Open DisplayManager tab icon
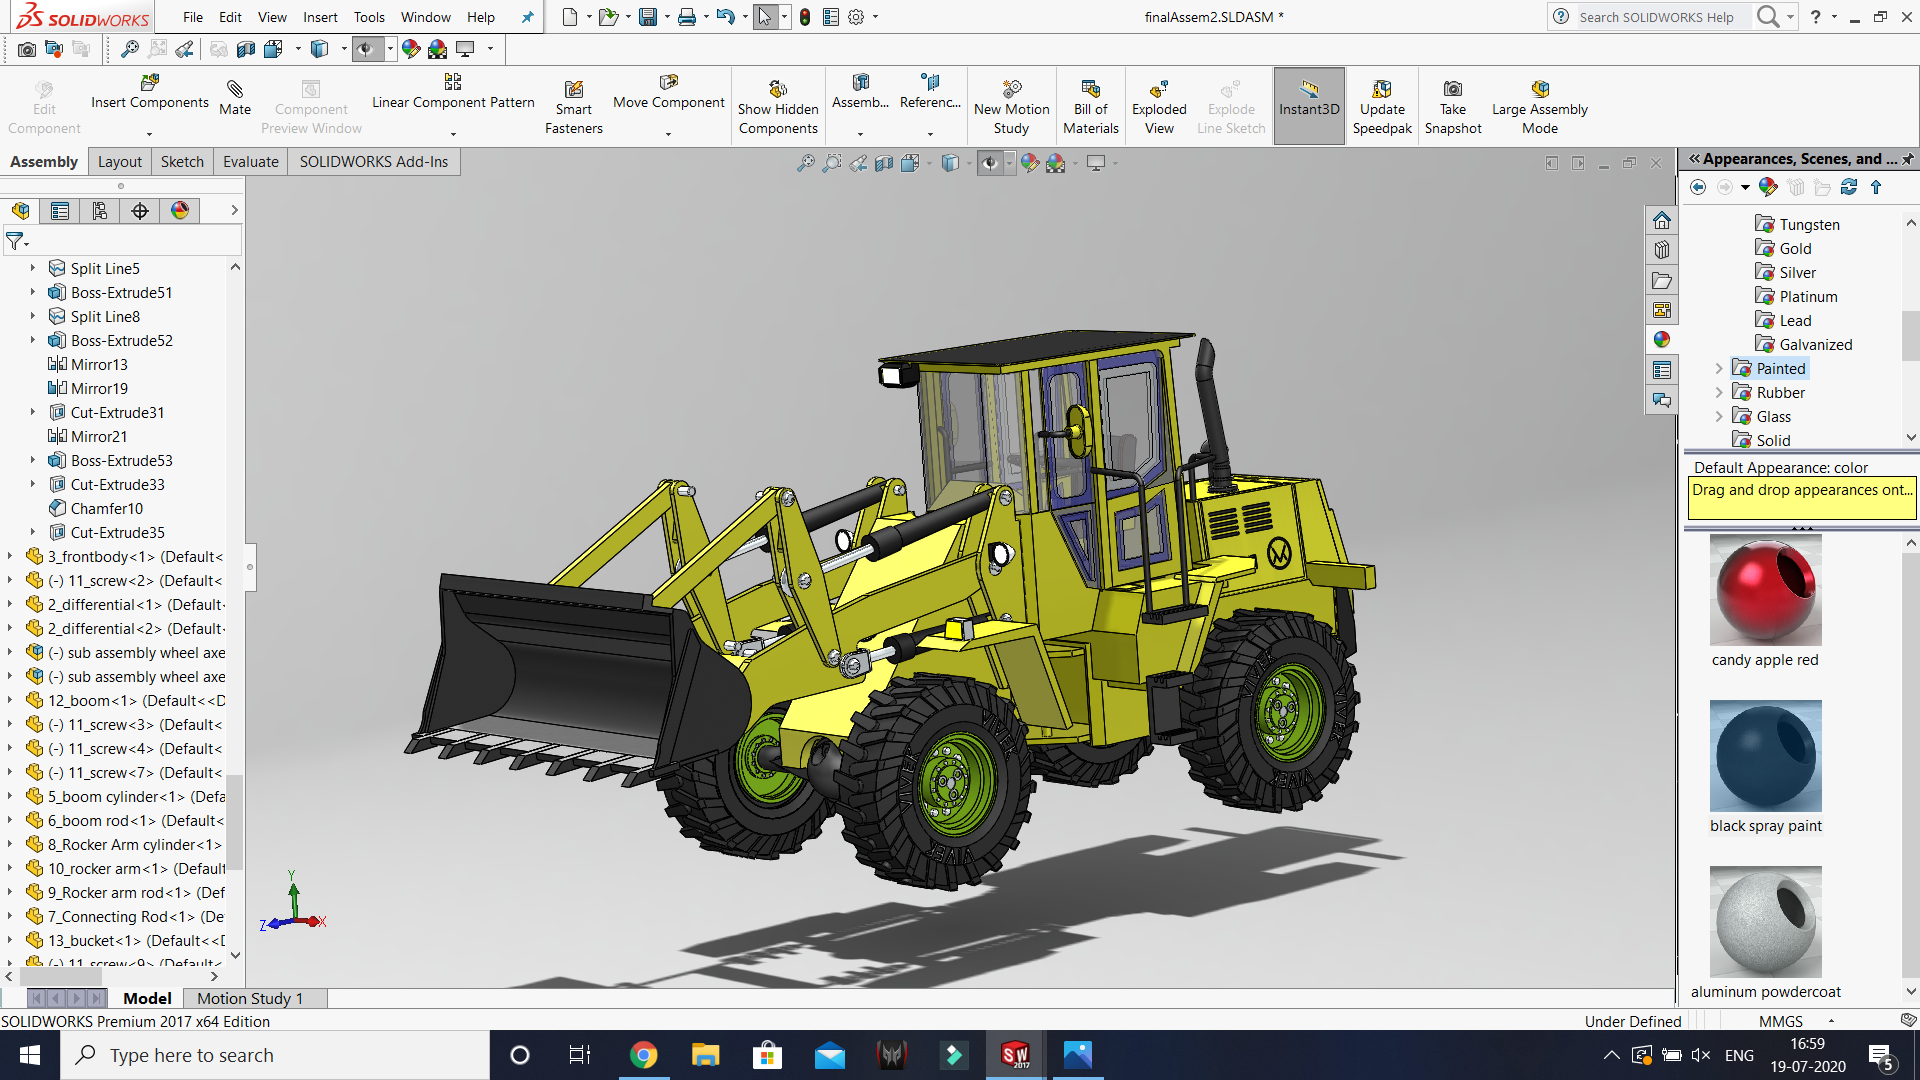1920x1080 pixels. coord(180,211)
